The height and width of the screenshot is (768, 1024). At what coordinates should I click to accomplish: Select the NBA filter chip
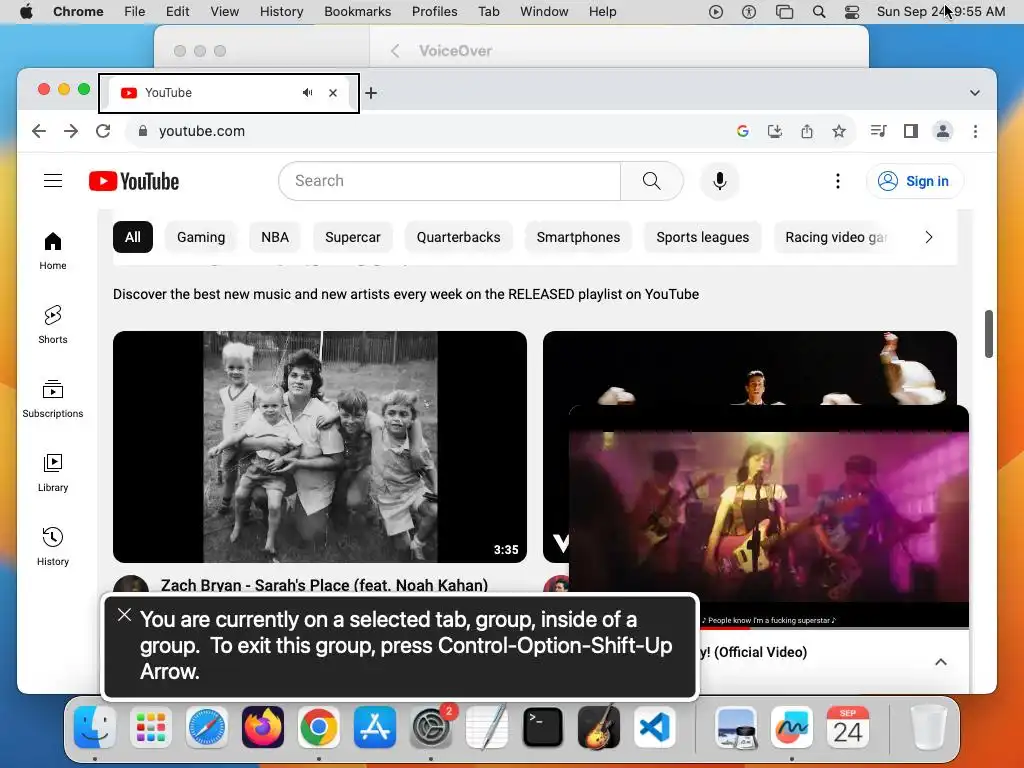(275, 237)
